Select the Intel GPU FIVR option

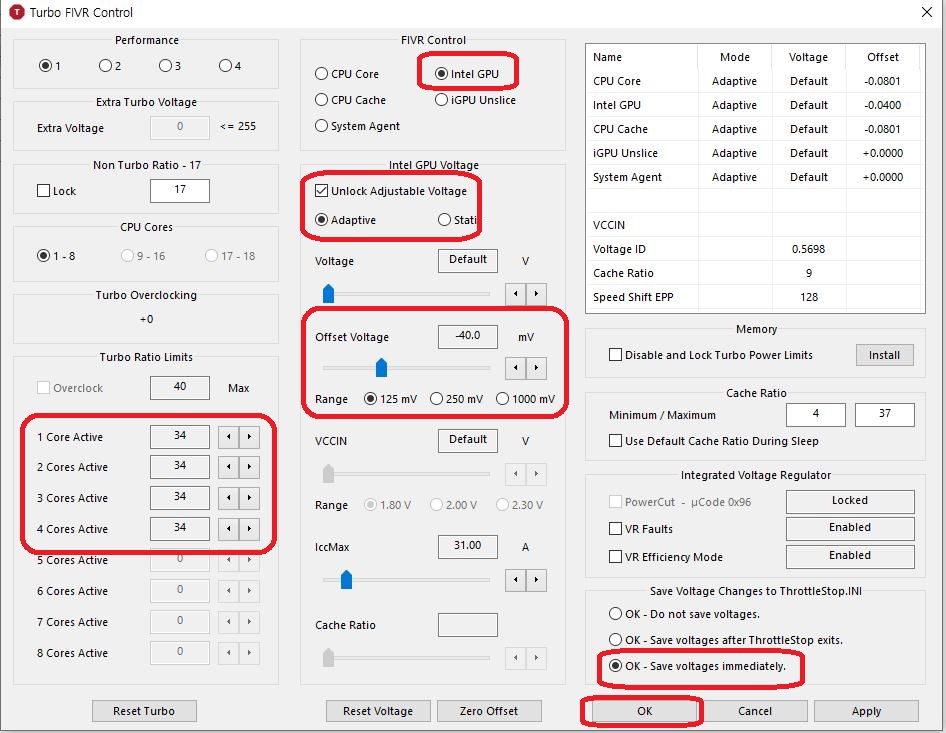coord(467,74)
